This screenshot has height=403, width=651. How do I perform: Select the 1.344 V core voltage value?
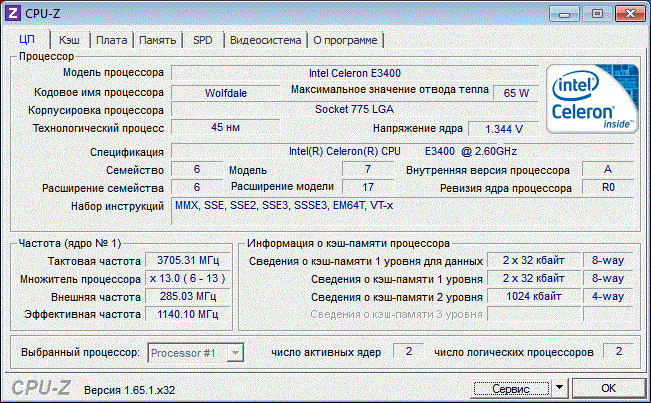tap(504, 129)
